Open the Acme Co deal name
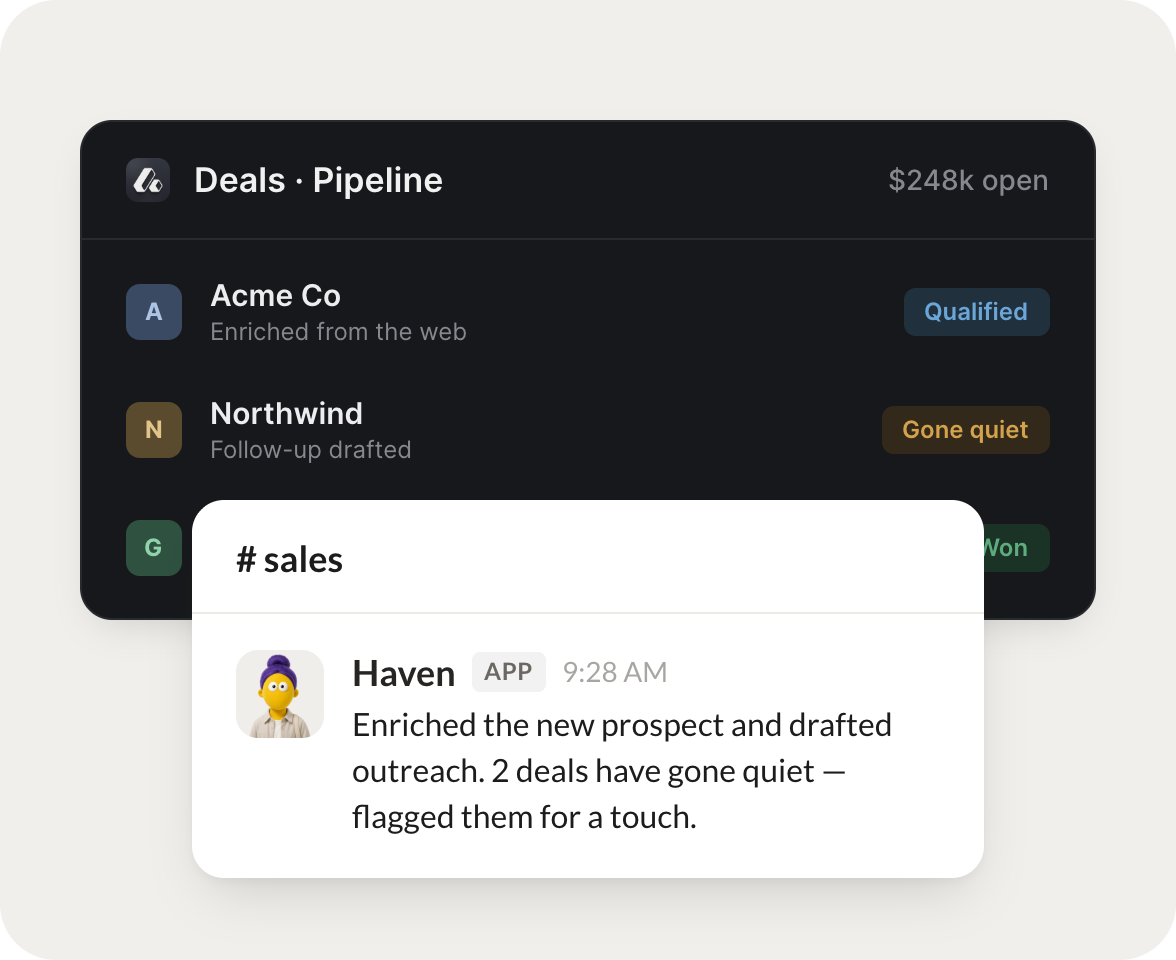This screenshot has width=1176, height=960. pos(275,296)
